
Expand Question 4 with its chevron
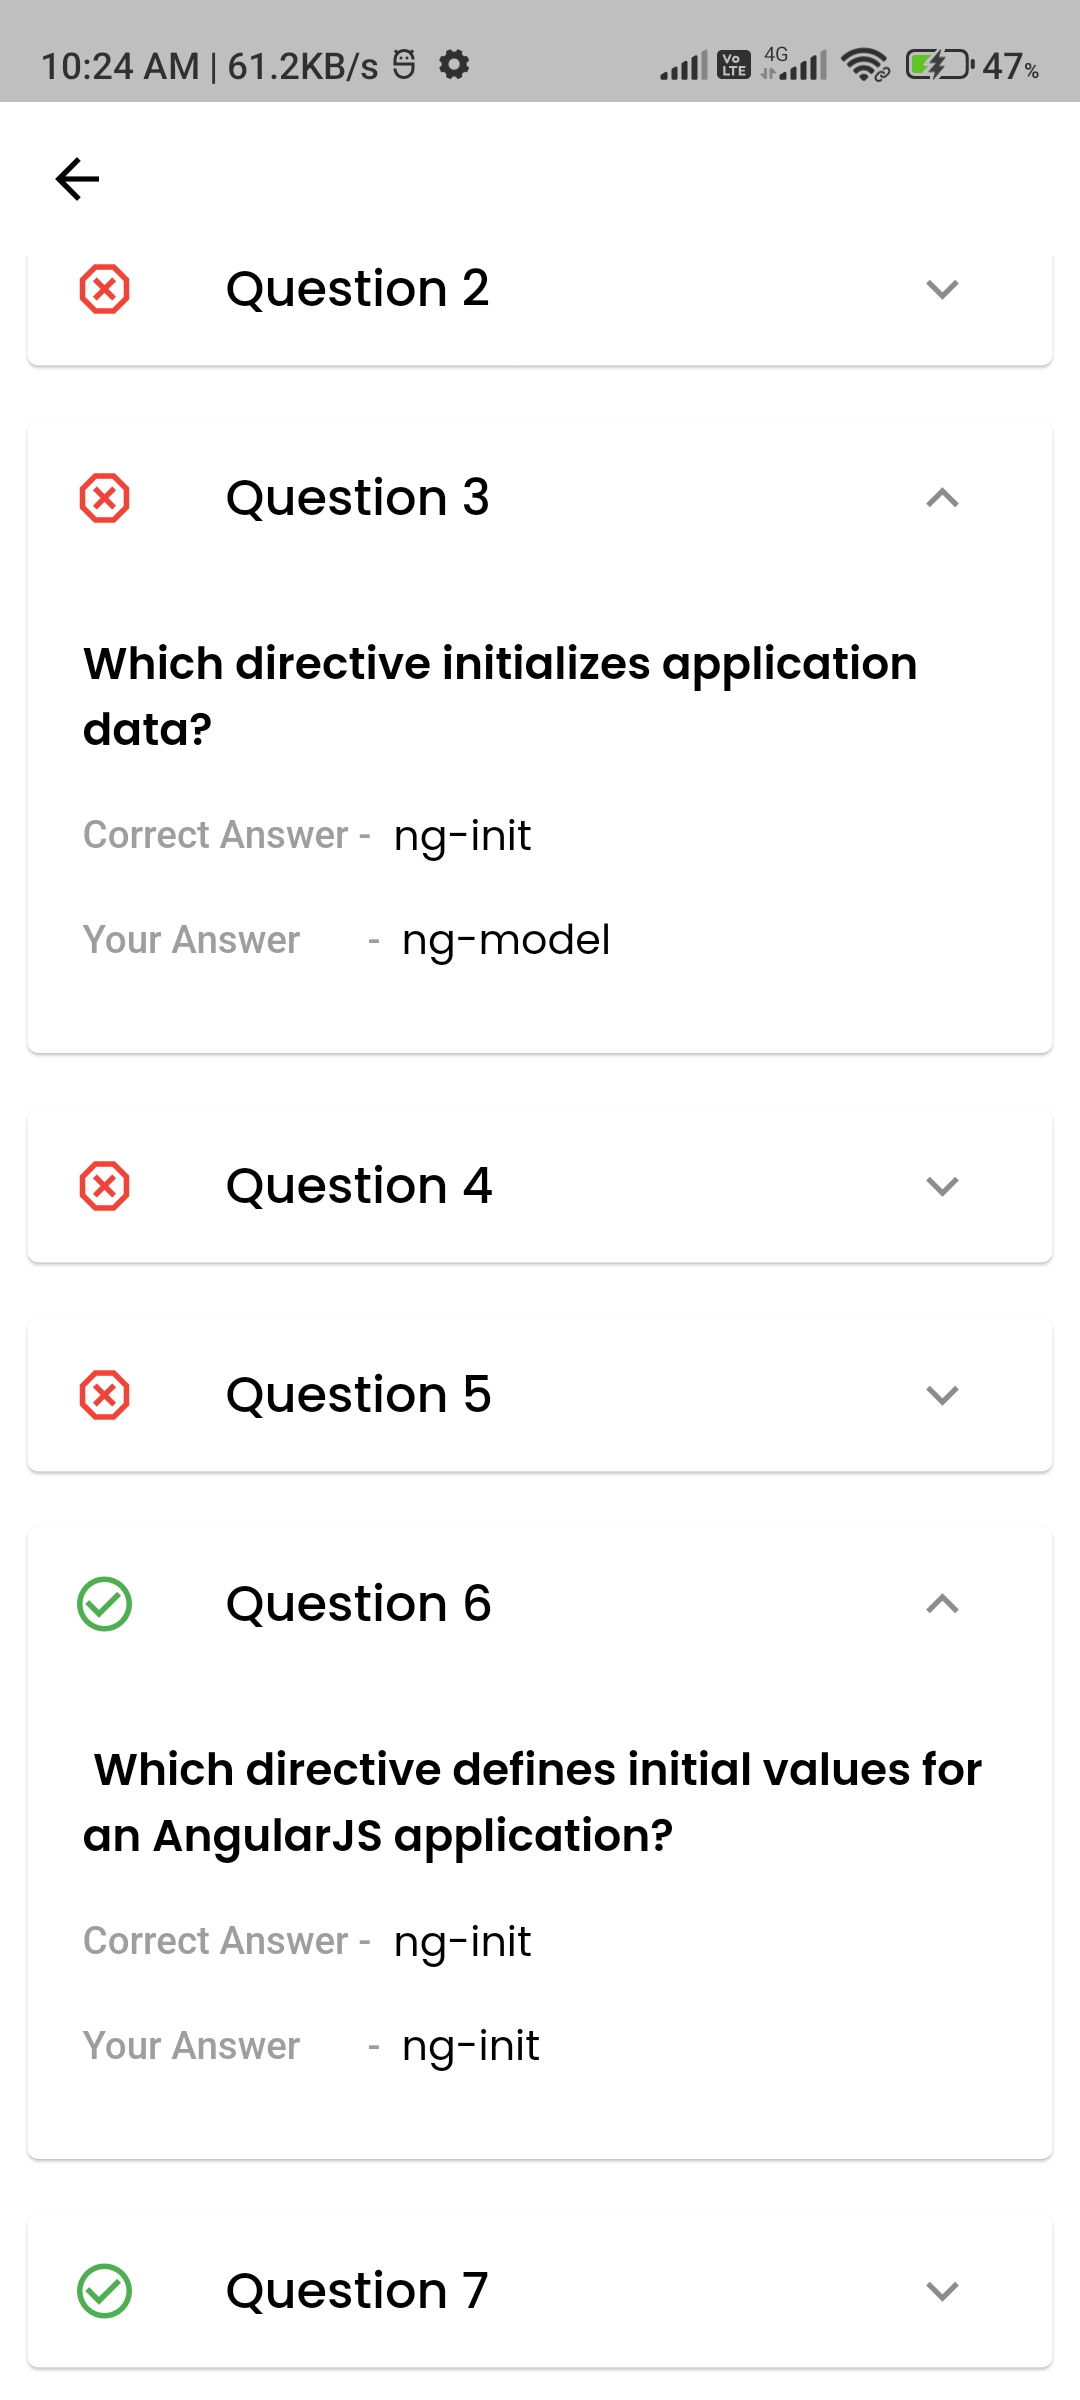point(941,1187)
